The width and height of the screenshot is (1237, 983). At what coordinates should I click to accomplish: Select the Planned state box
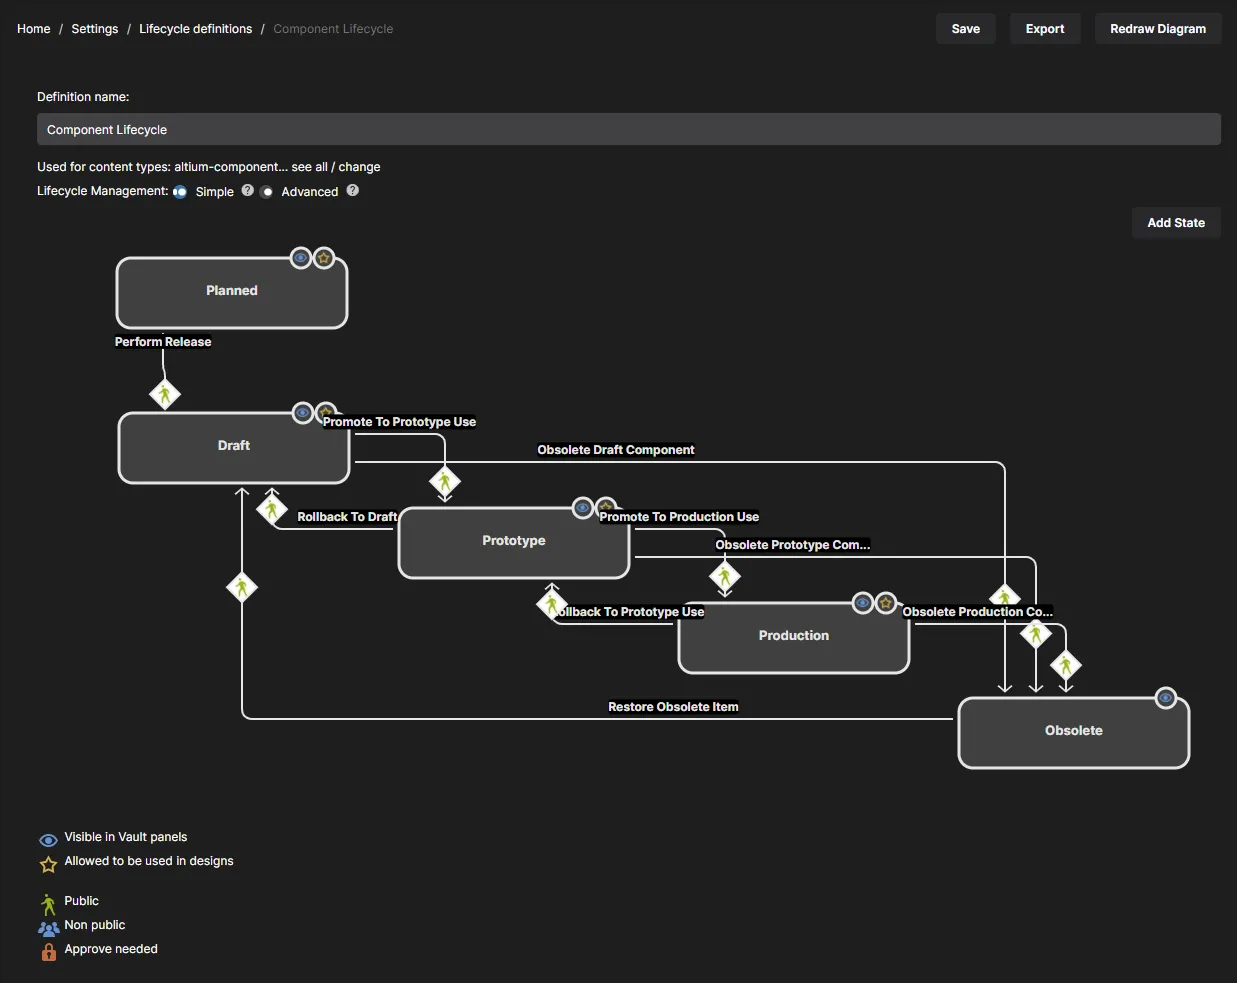click(232, 292)
